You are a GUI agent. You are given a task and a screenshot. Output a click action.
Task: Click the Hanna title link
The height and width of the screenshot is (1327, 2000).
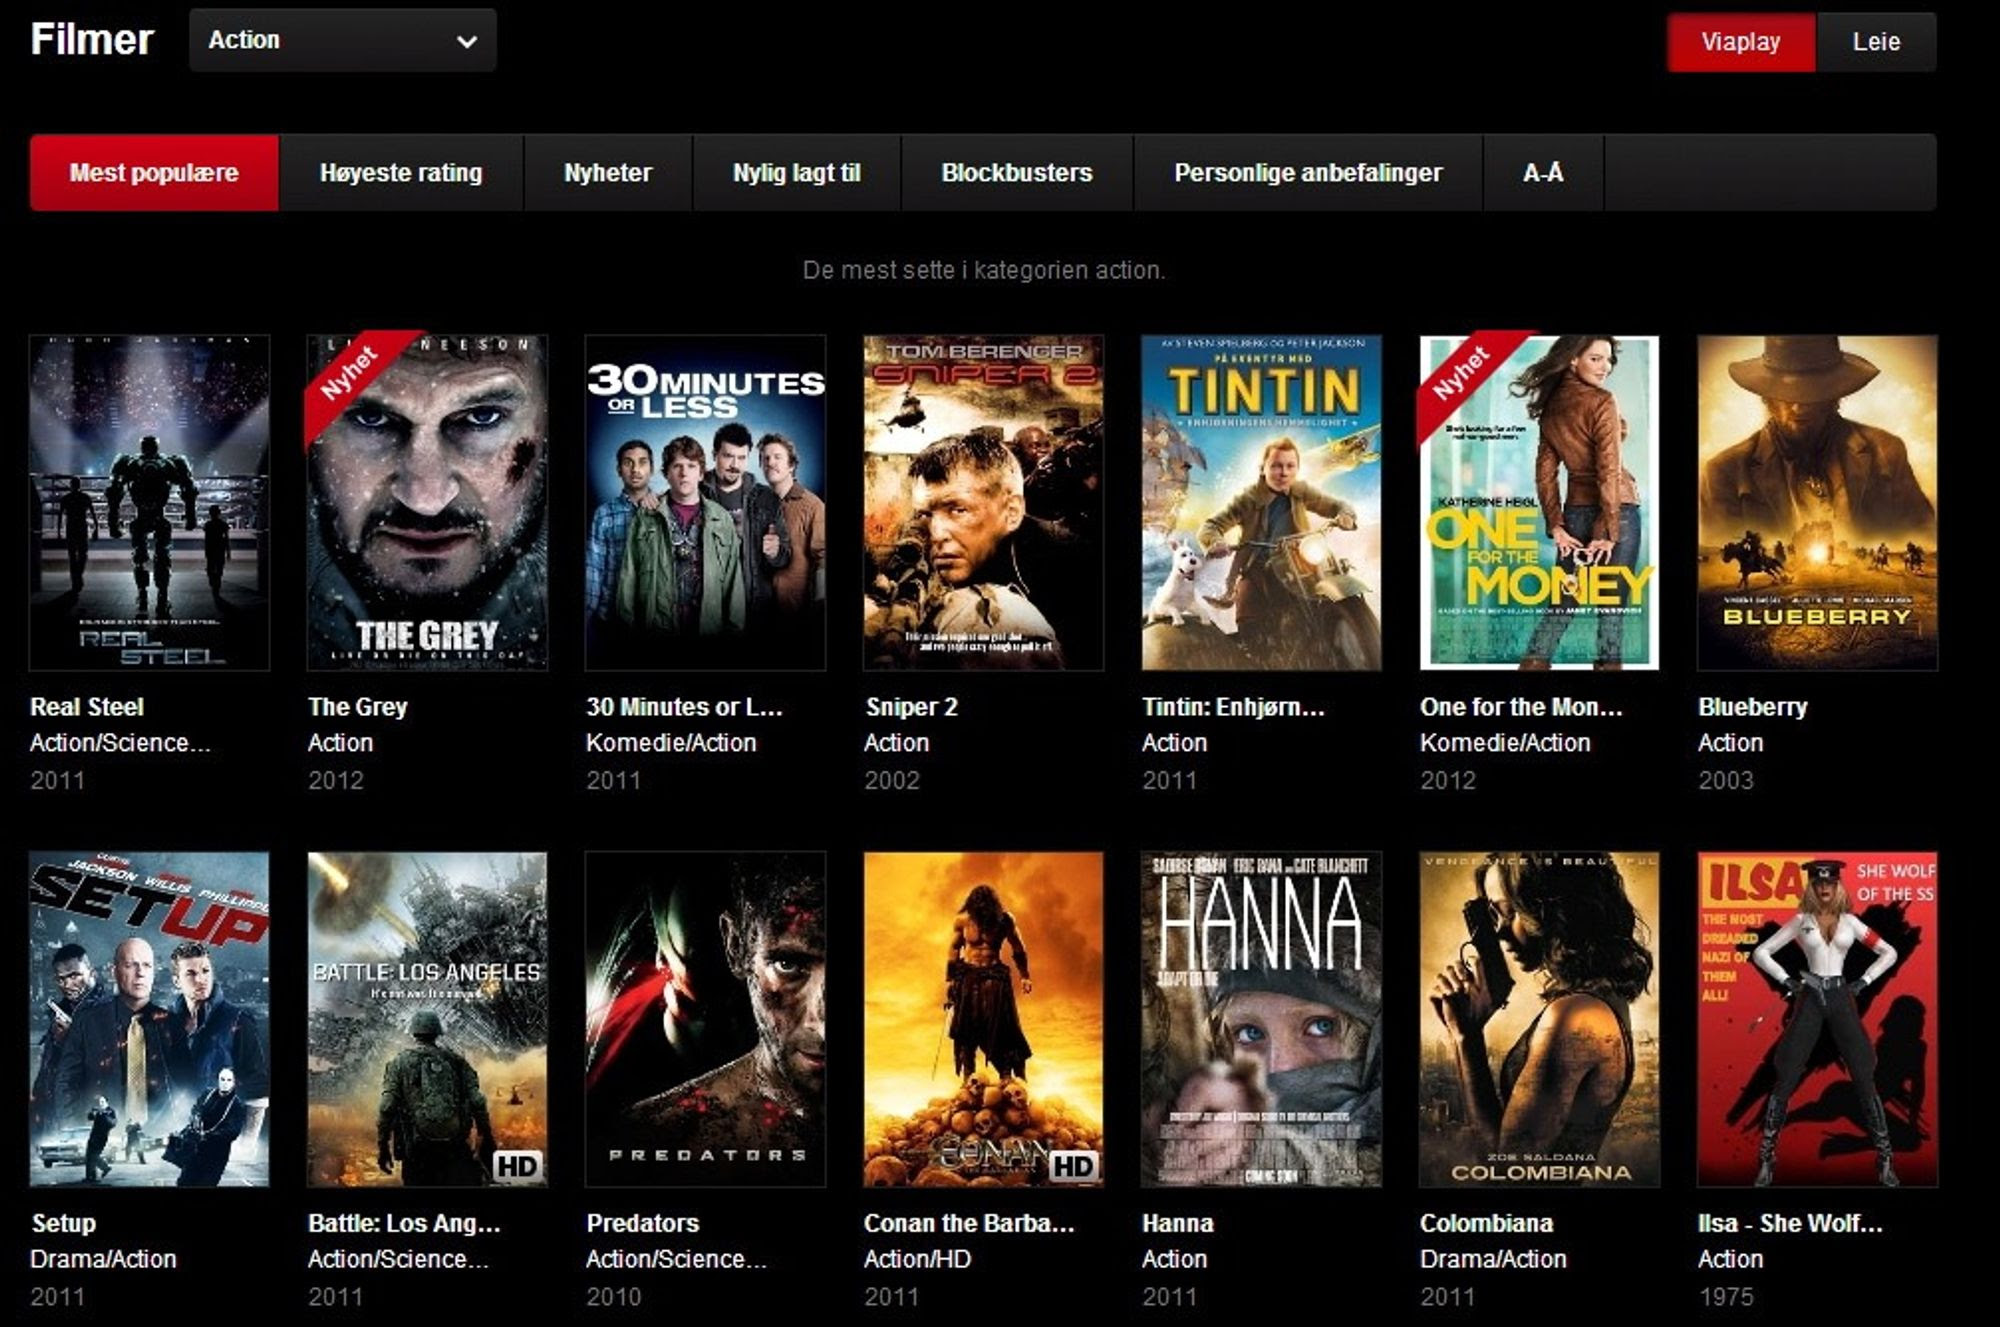point(1178,1223)
